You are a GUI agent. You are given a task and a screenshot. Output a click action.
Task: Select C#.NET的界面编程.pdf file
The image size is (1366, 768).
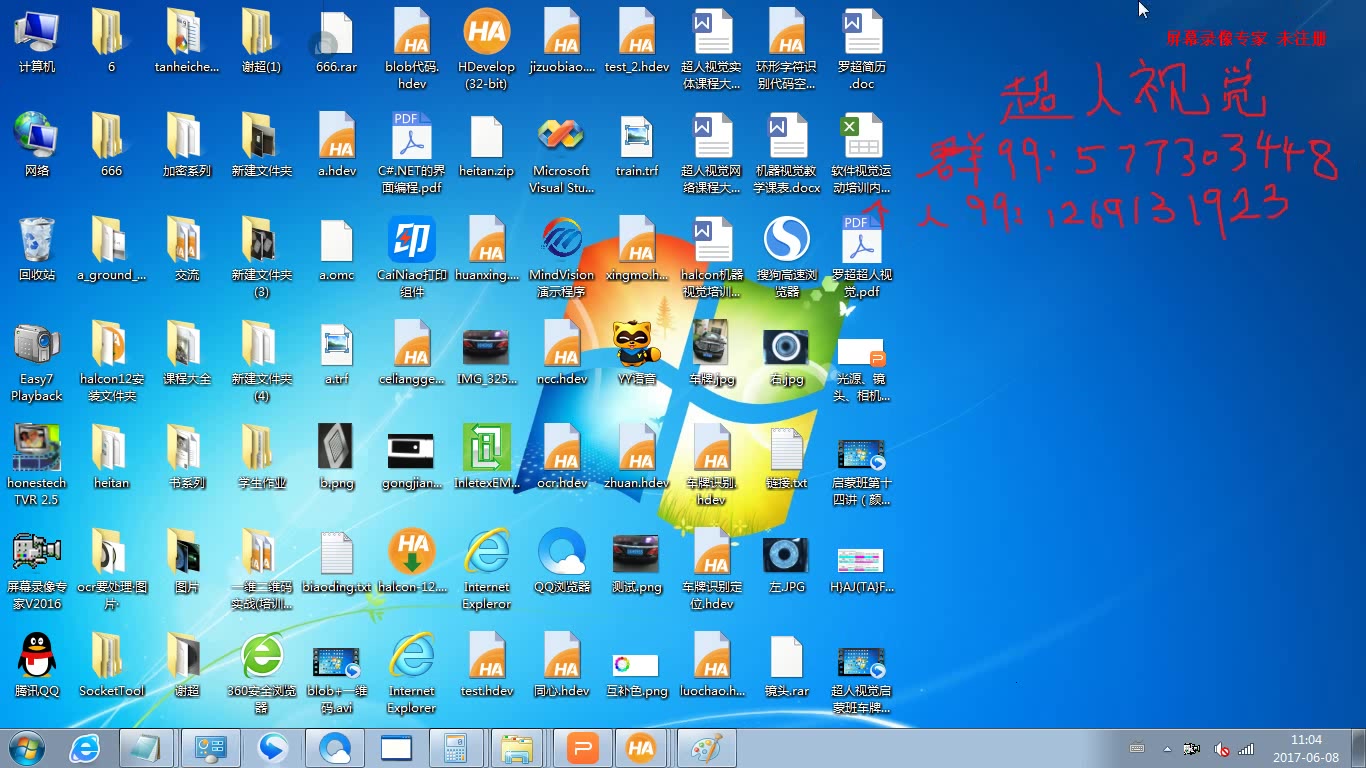[412, 153]
